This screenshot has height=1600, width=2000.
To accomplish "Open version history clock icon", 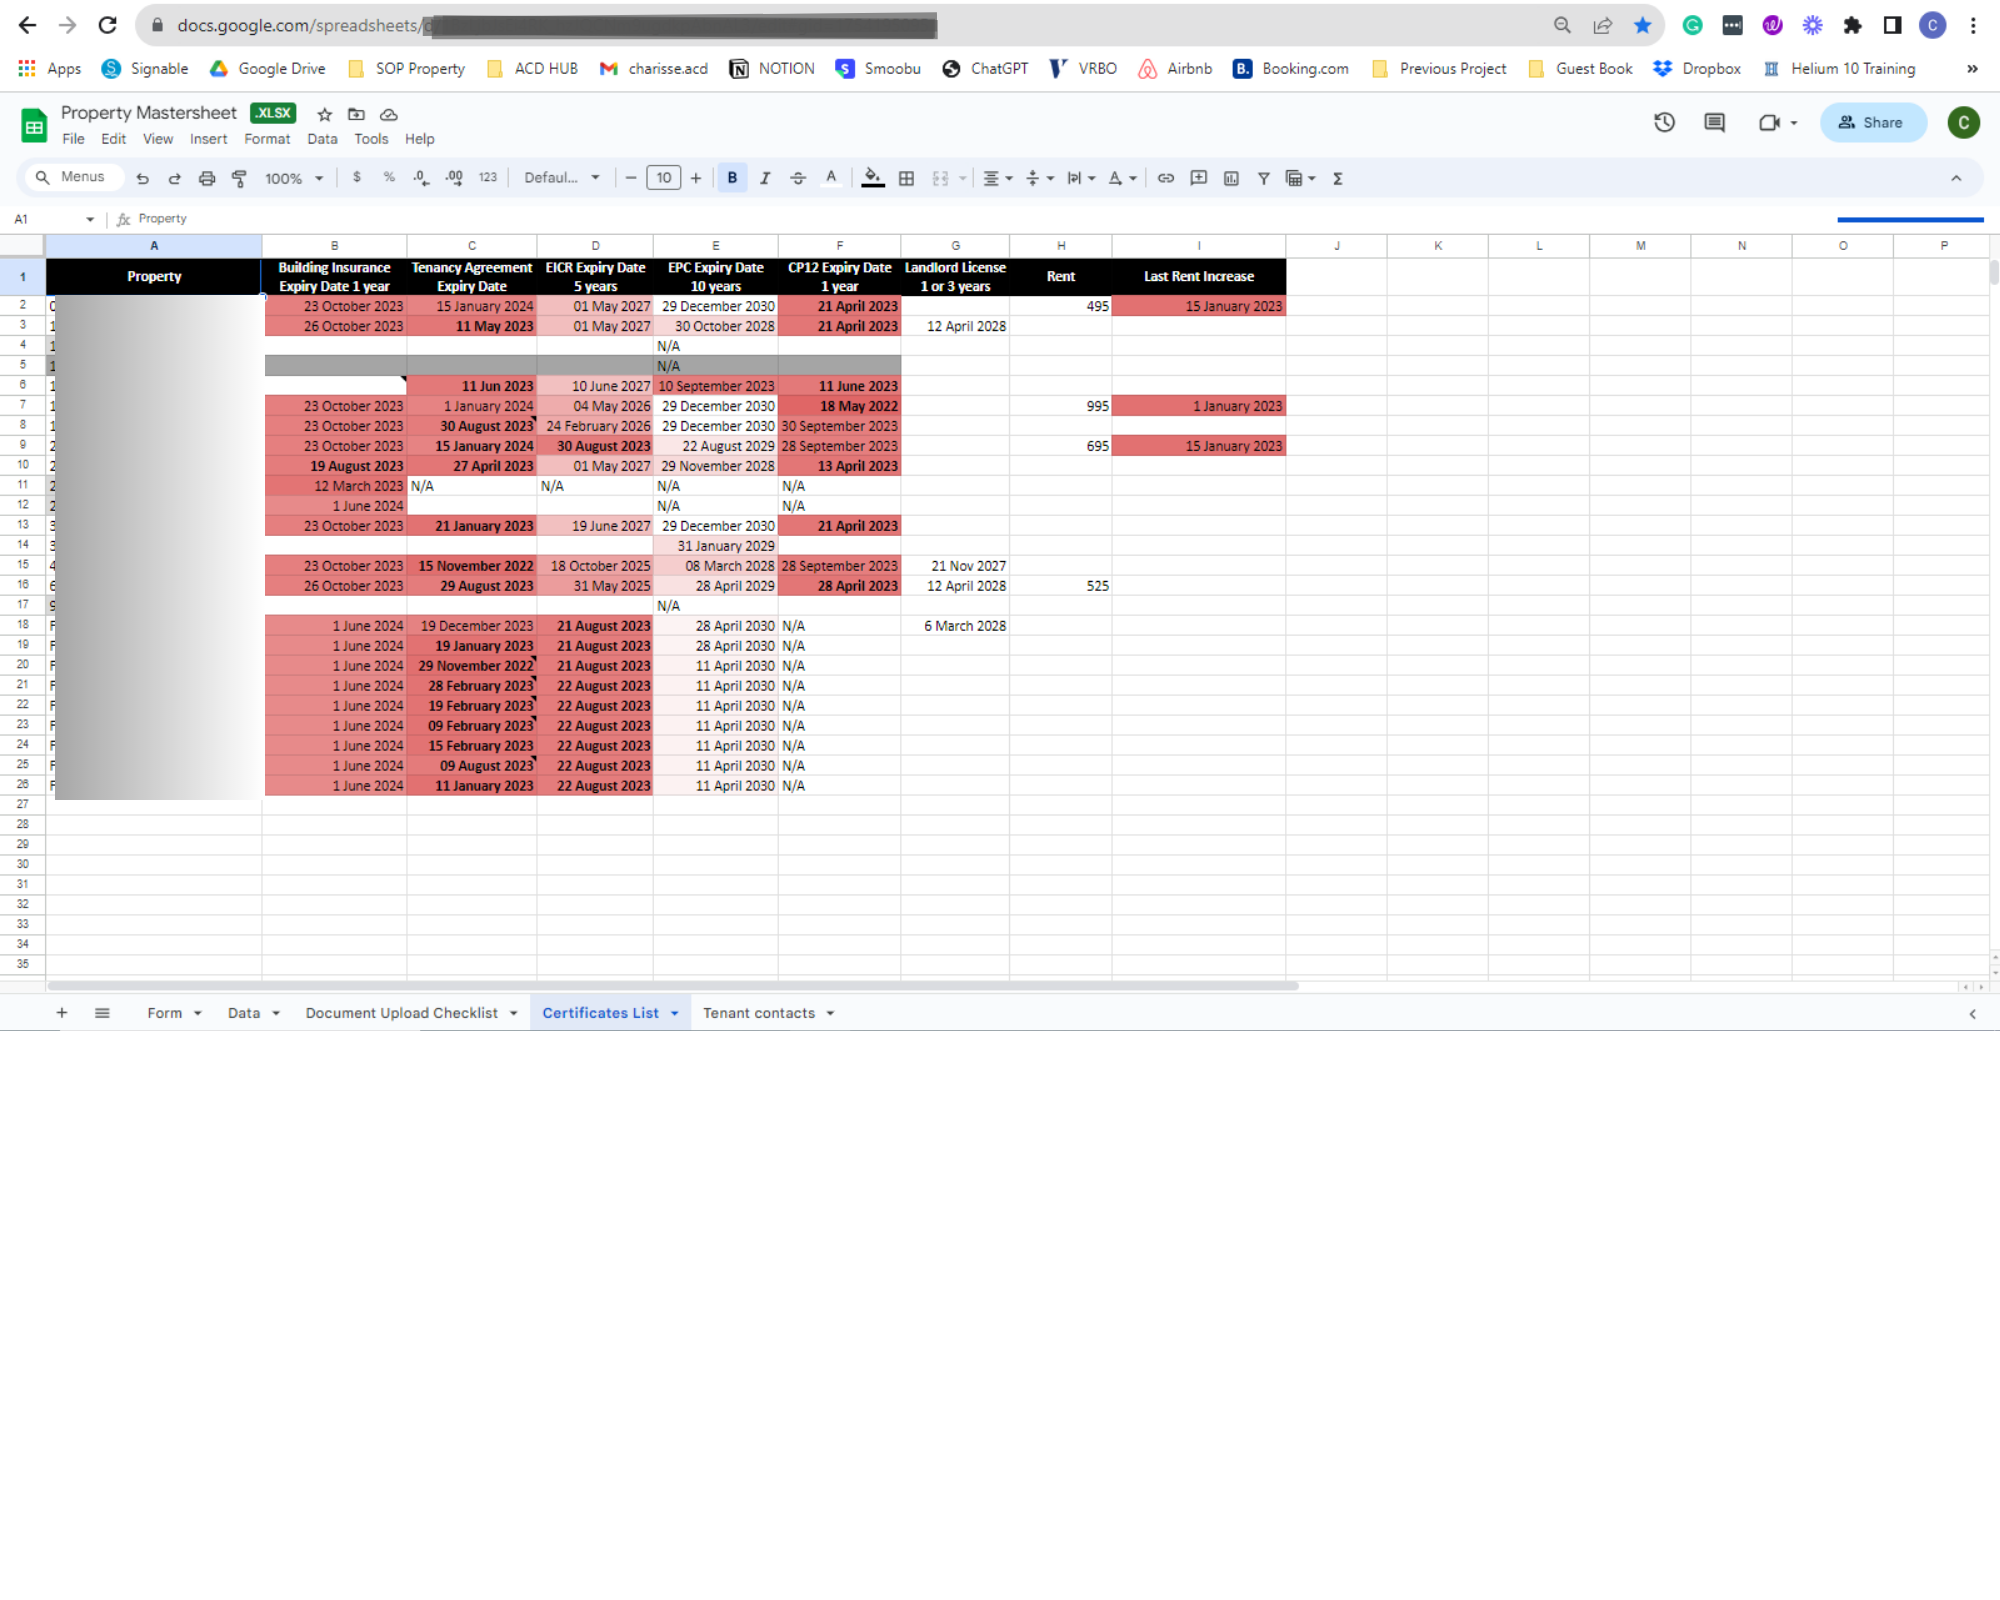I will pyautogui.click(x=1664, y=122).
